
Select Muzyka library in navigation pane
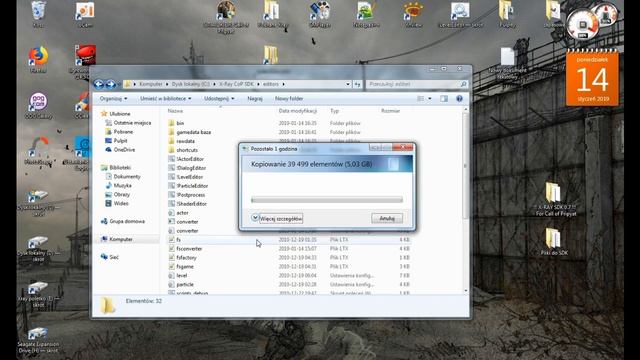click(119, 186)
